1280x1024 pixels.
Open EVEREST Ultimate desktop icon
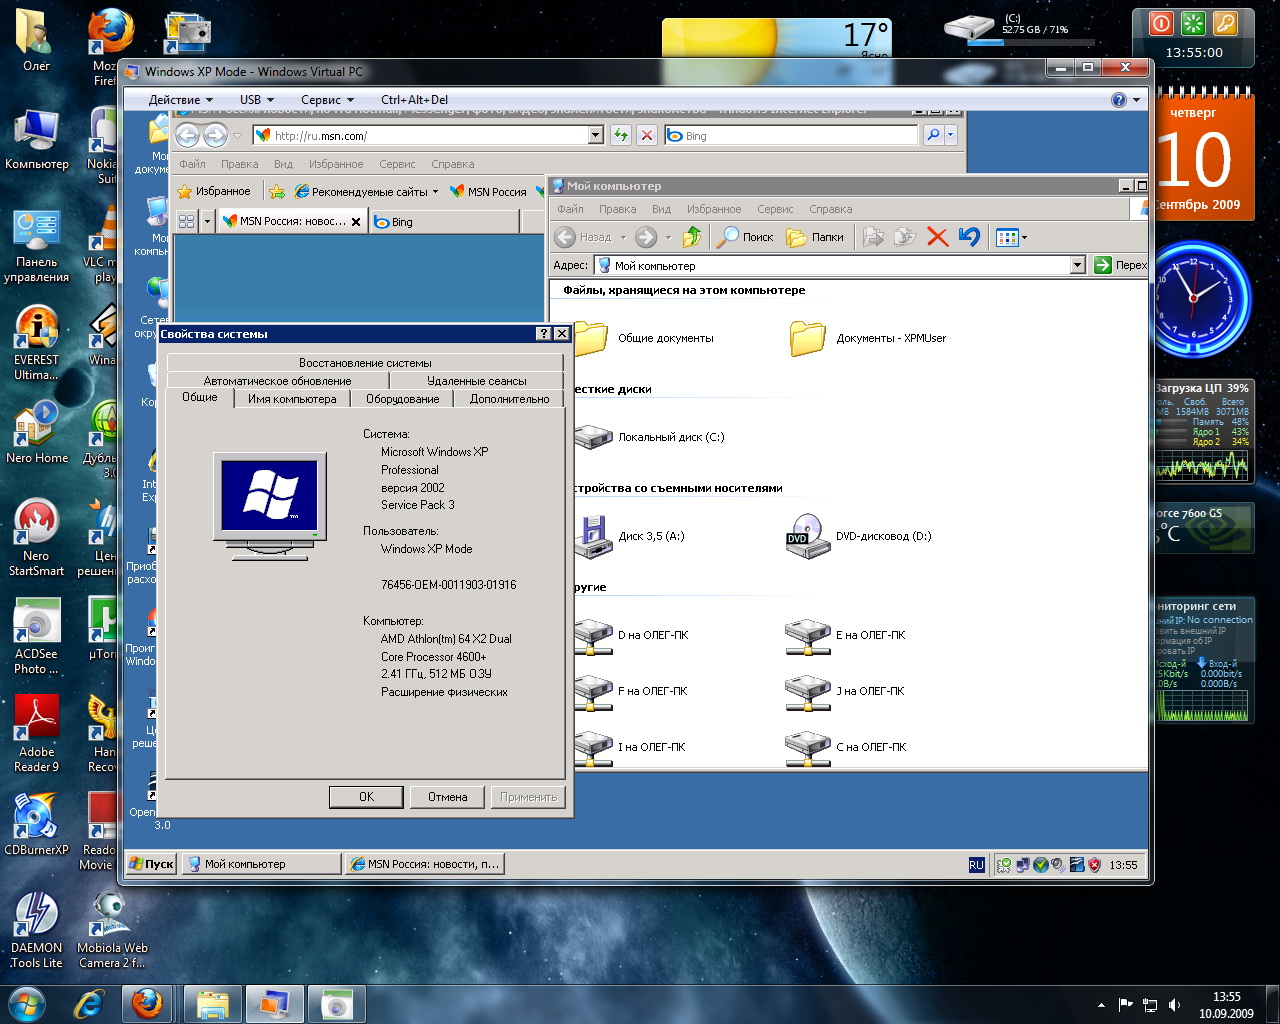pyautogui.click(x=36, y=343)
